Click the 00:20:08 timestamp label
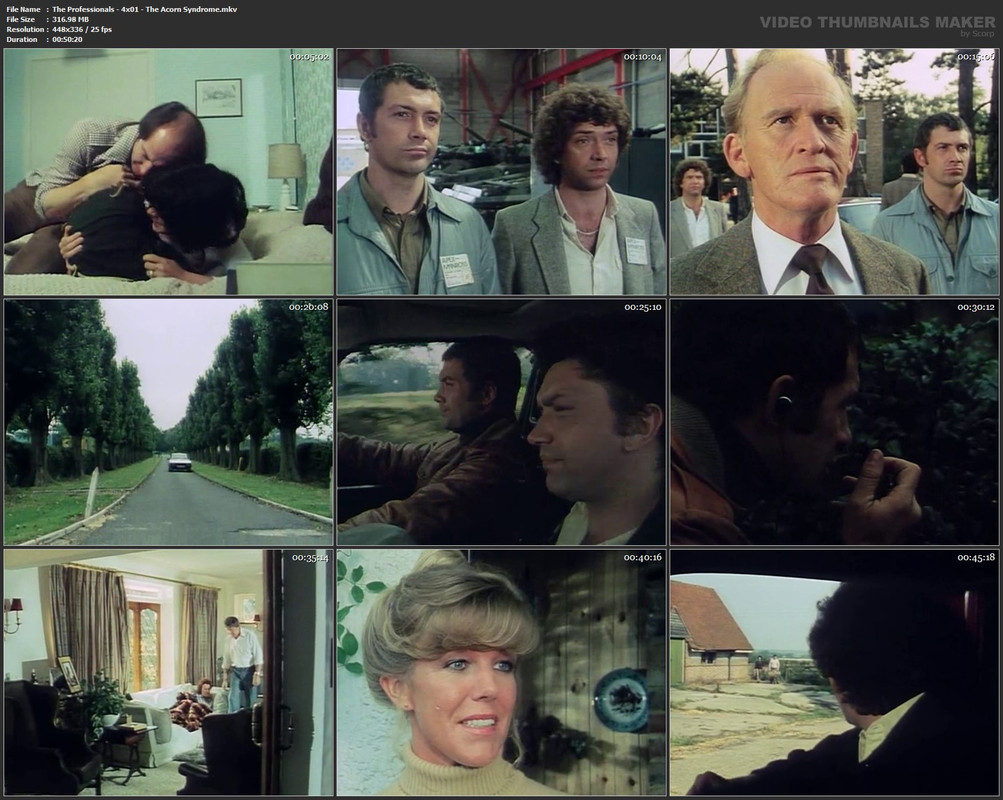 click(x=309, y=307)
